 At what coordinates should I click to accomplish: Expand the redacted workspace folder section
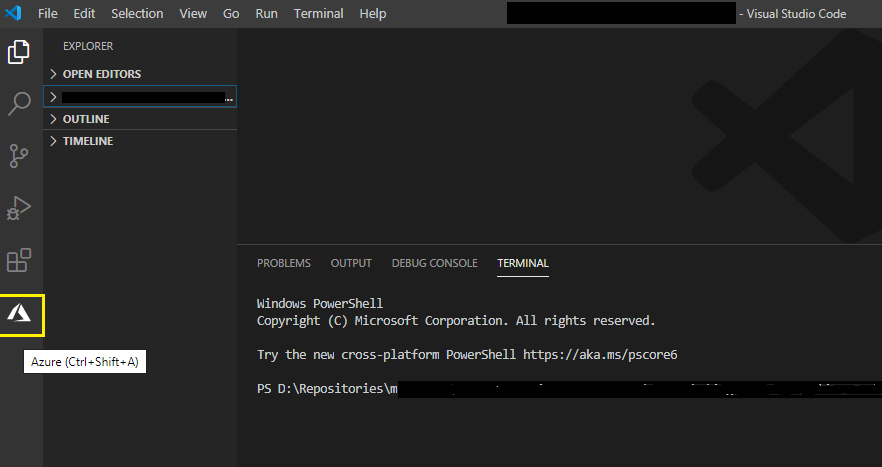[x=140, y=97]
